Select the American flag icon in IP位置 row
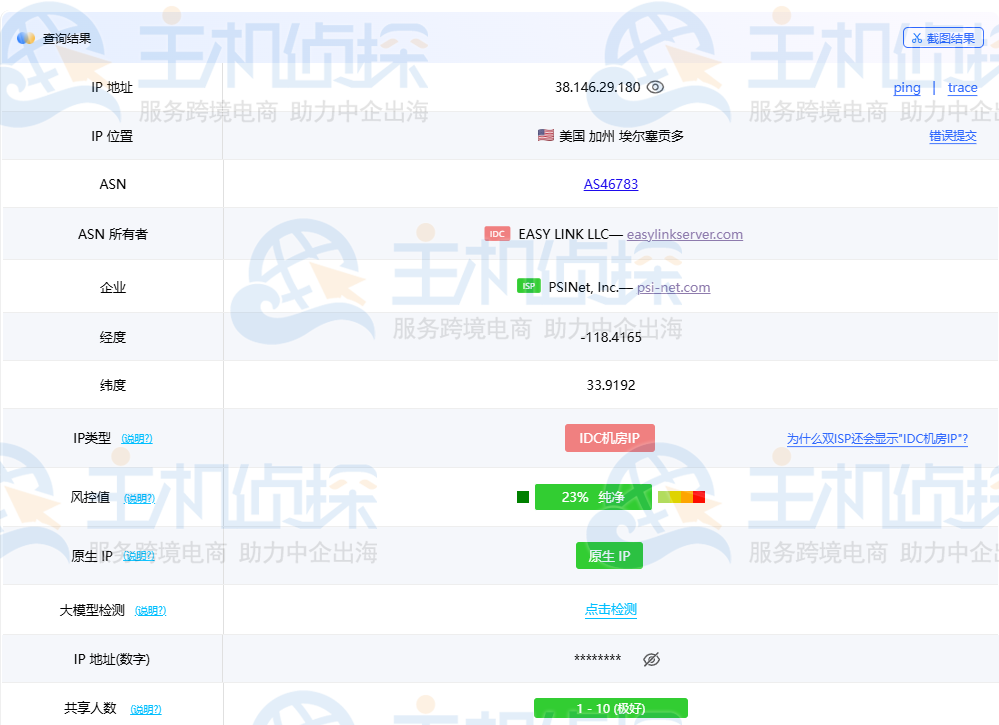 [x=543, y=135]
